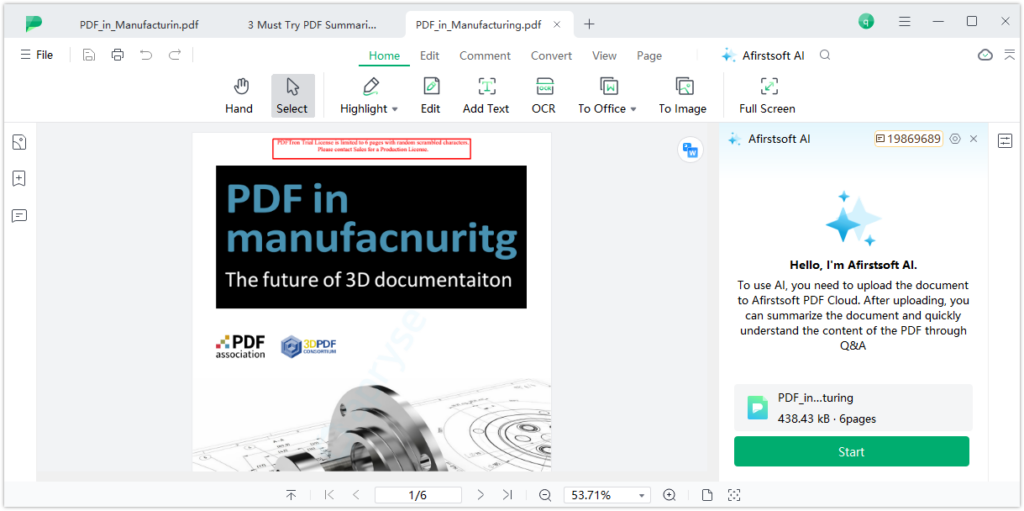Click the Afirstsoft AI toolbar button
1024x511 pixels.
763,56
